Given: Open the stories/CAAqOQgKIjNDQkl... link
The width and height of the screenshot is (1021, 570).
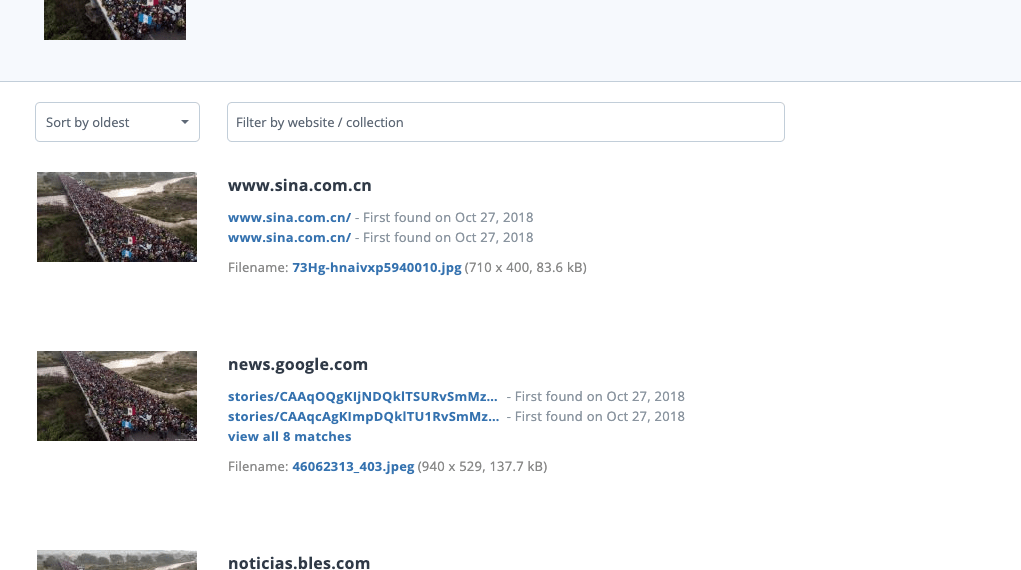Looking at the screenshot, I should point(363,397).
